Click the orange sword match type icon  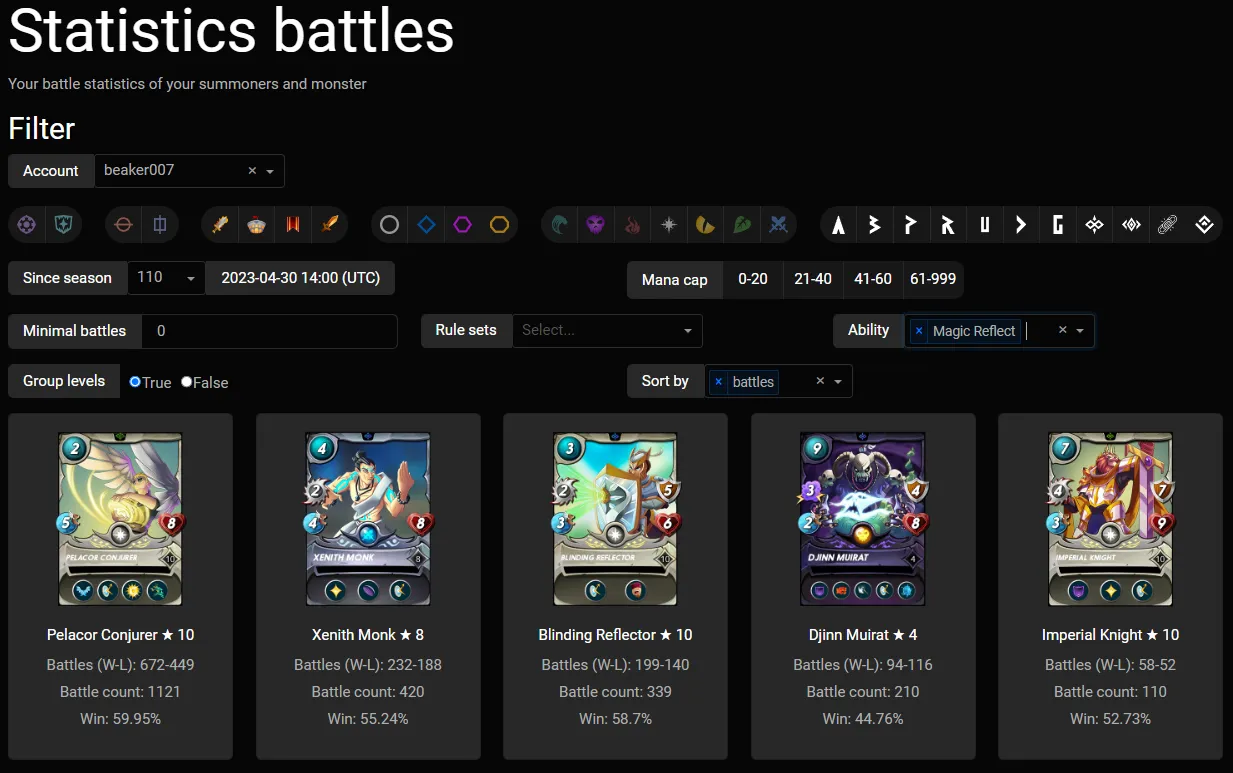[330, 225]
